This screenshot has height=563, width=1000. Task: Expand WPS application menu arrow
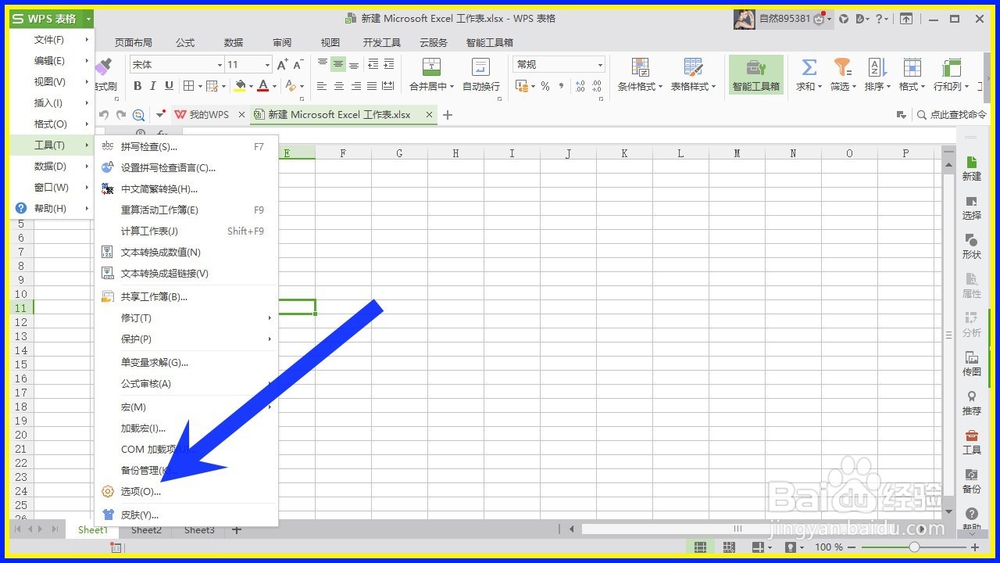point(89,18)
